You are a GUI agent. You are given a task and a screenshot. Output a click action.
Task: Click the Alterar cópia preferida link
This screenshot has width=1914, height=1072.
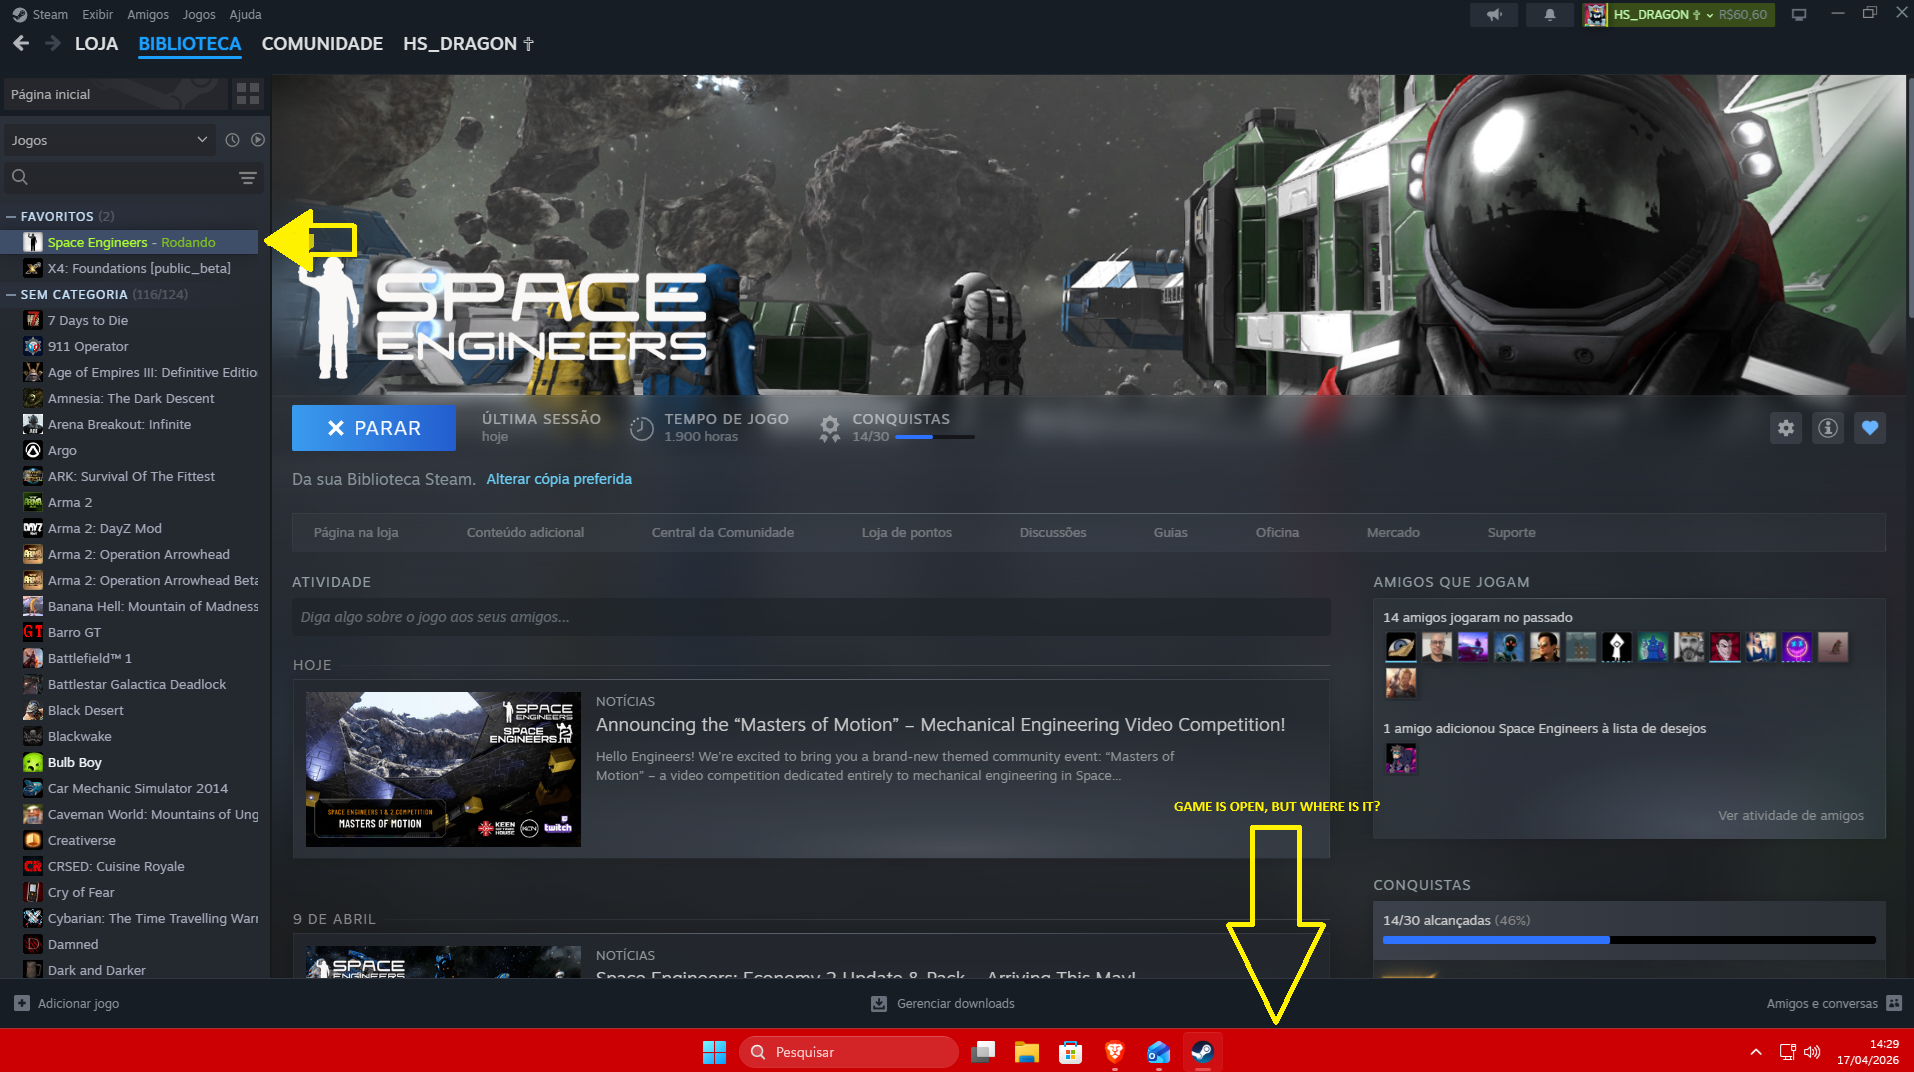click(558, 479)
